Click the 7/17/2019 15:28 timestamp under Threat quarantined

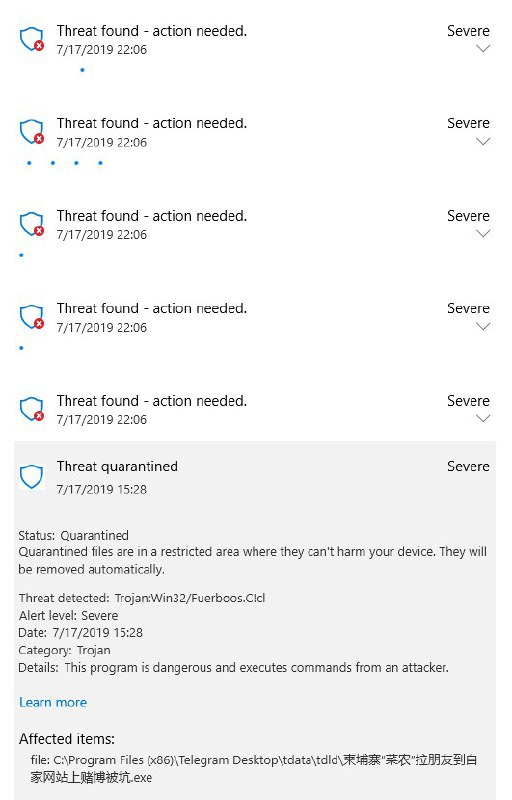pyautogui.click(x=101, y=489)
